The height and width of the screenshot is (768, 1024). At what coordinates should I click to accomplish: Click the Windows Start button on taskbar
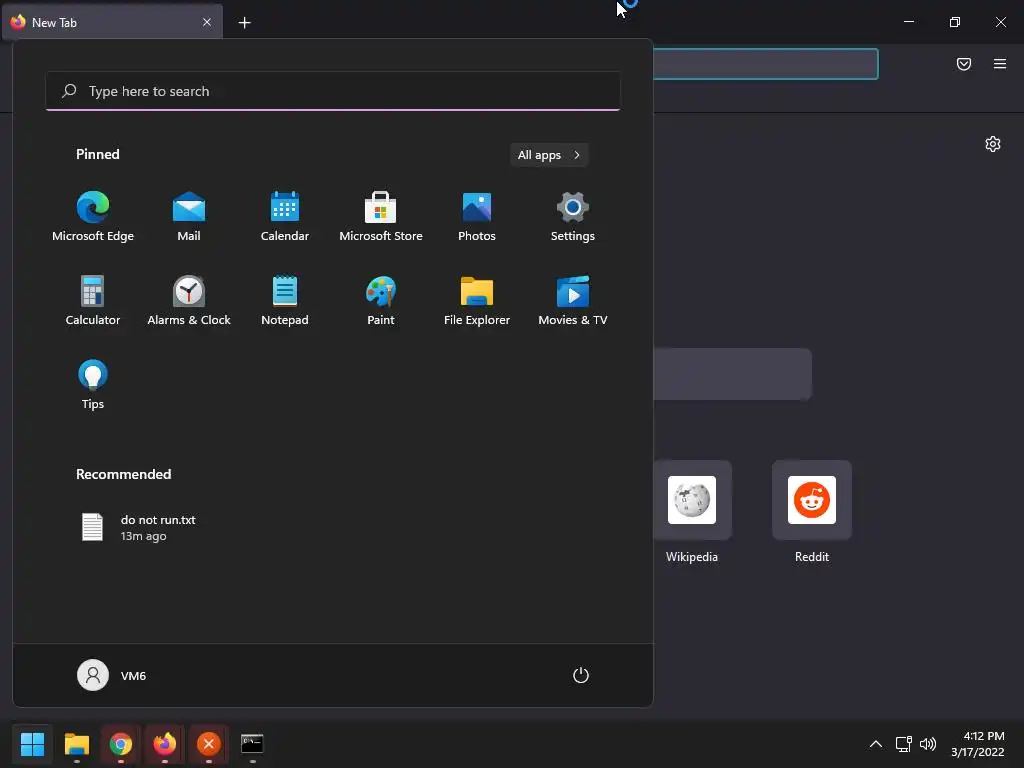coord(32,744)
